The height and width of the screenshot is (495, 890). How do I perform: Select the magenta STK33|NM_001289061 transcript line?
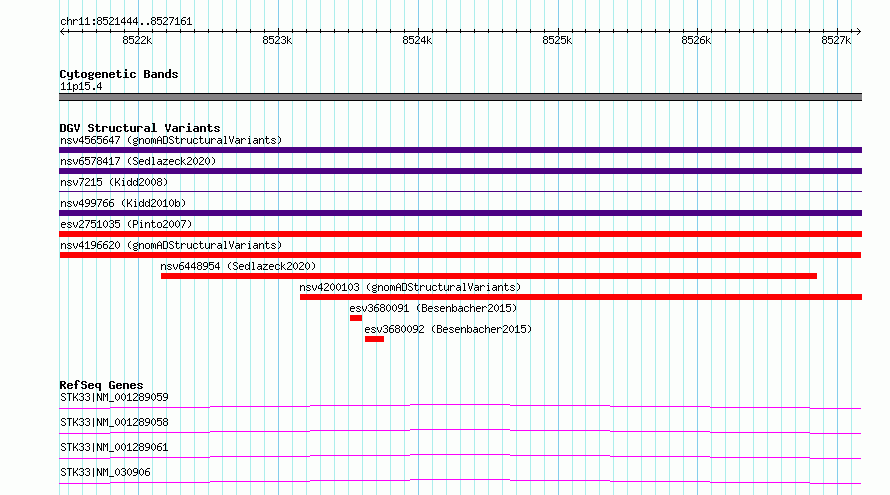tap(460, 456)
